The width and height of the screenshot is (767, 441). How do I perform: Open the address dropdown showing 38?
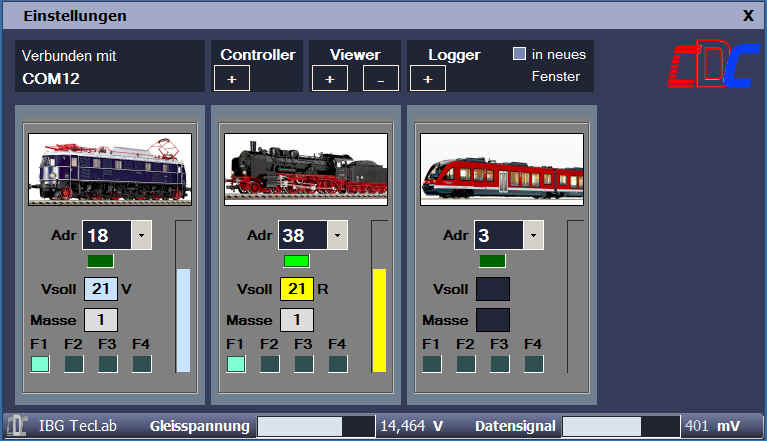338,235
